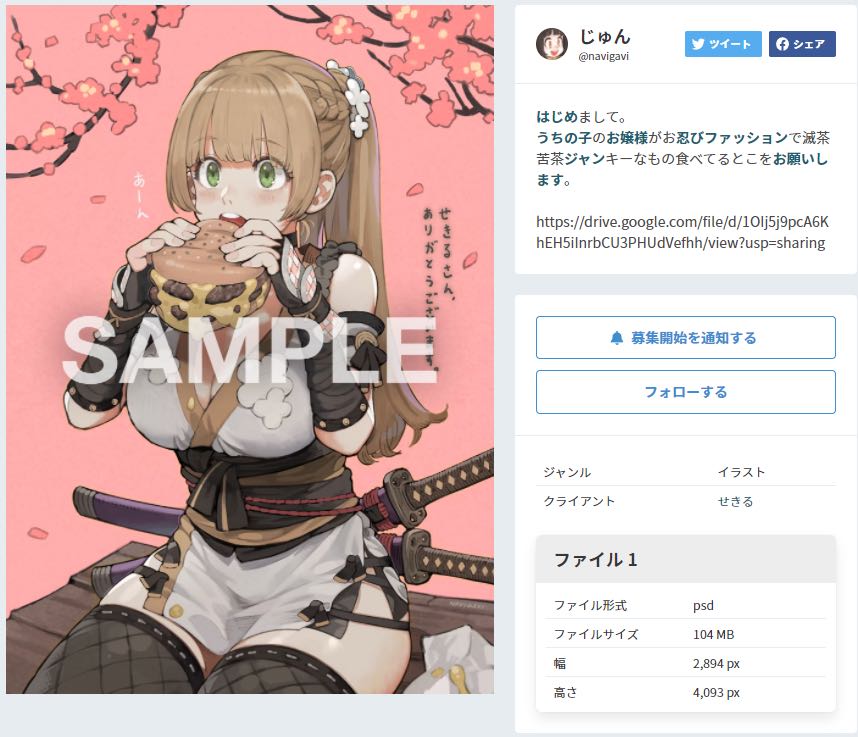Open じゅん's profile avatar
This screenshot has height=737, width=858.
552,44
